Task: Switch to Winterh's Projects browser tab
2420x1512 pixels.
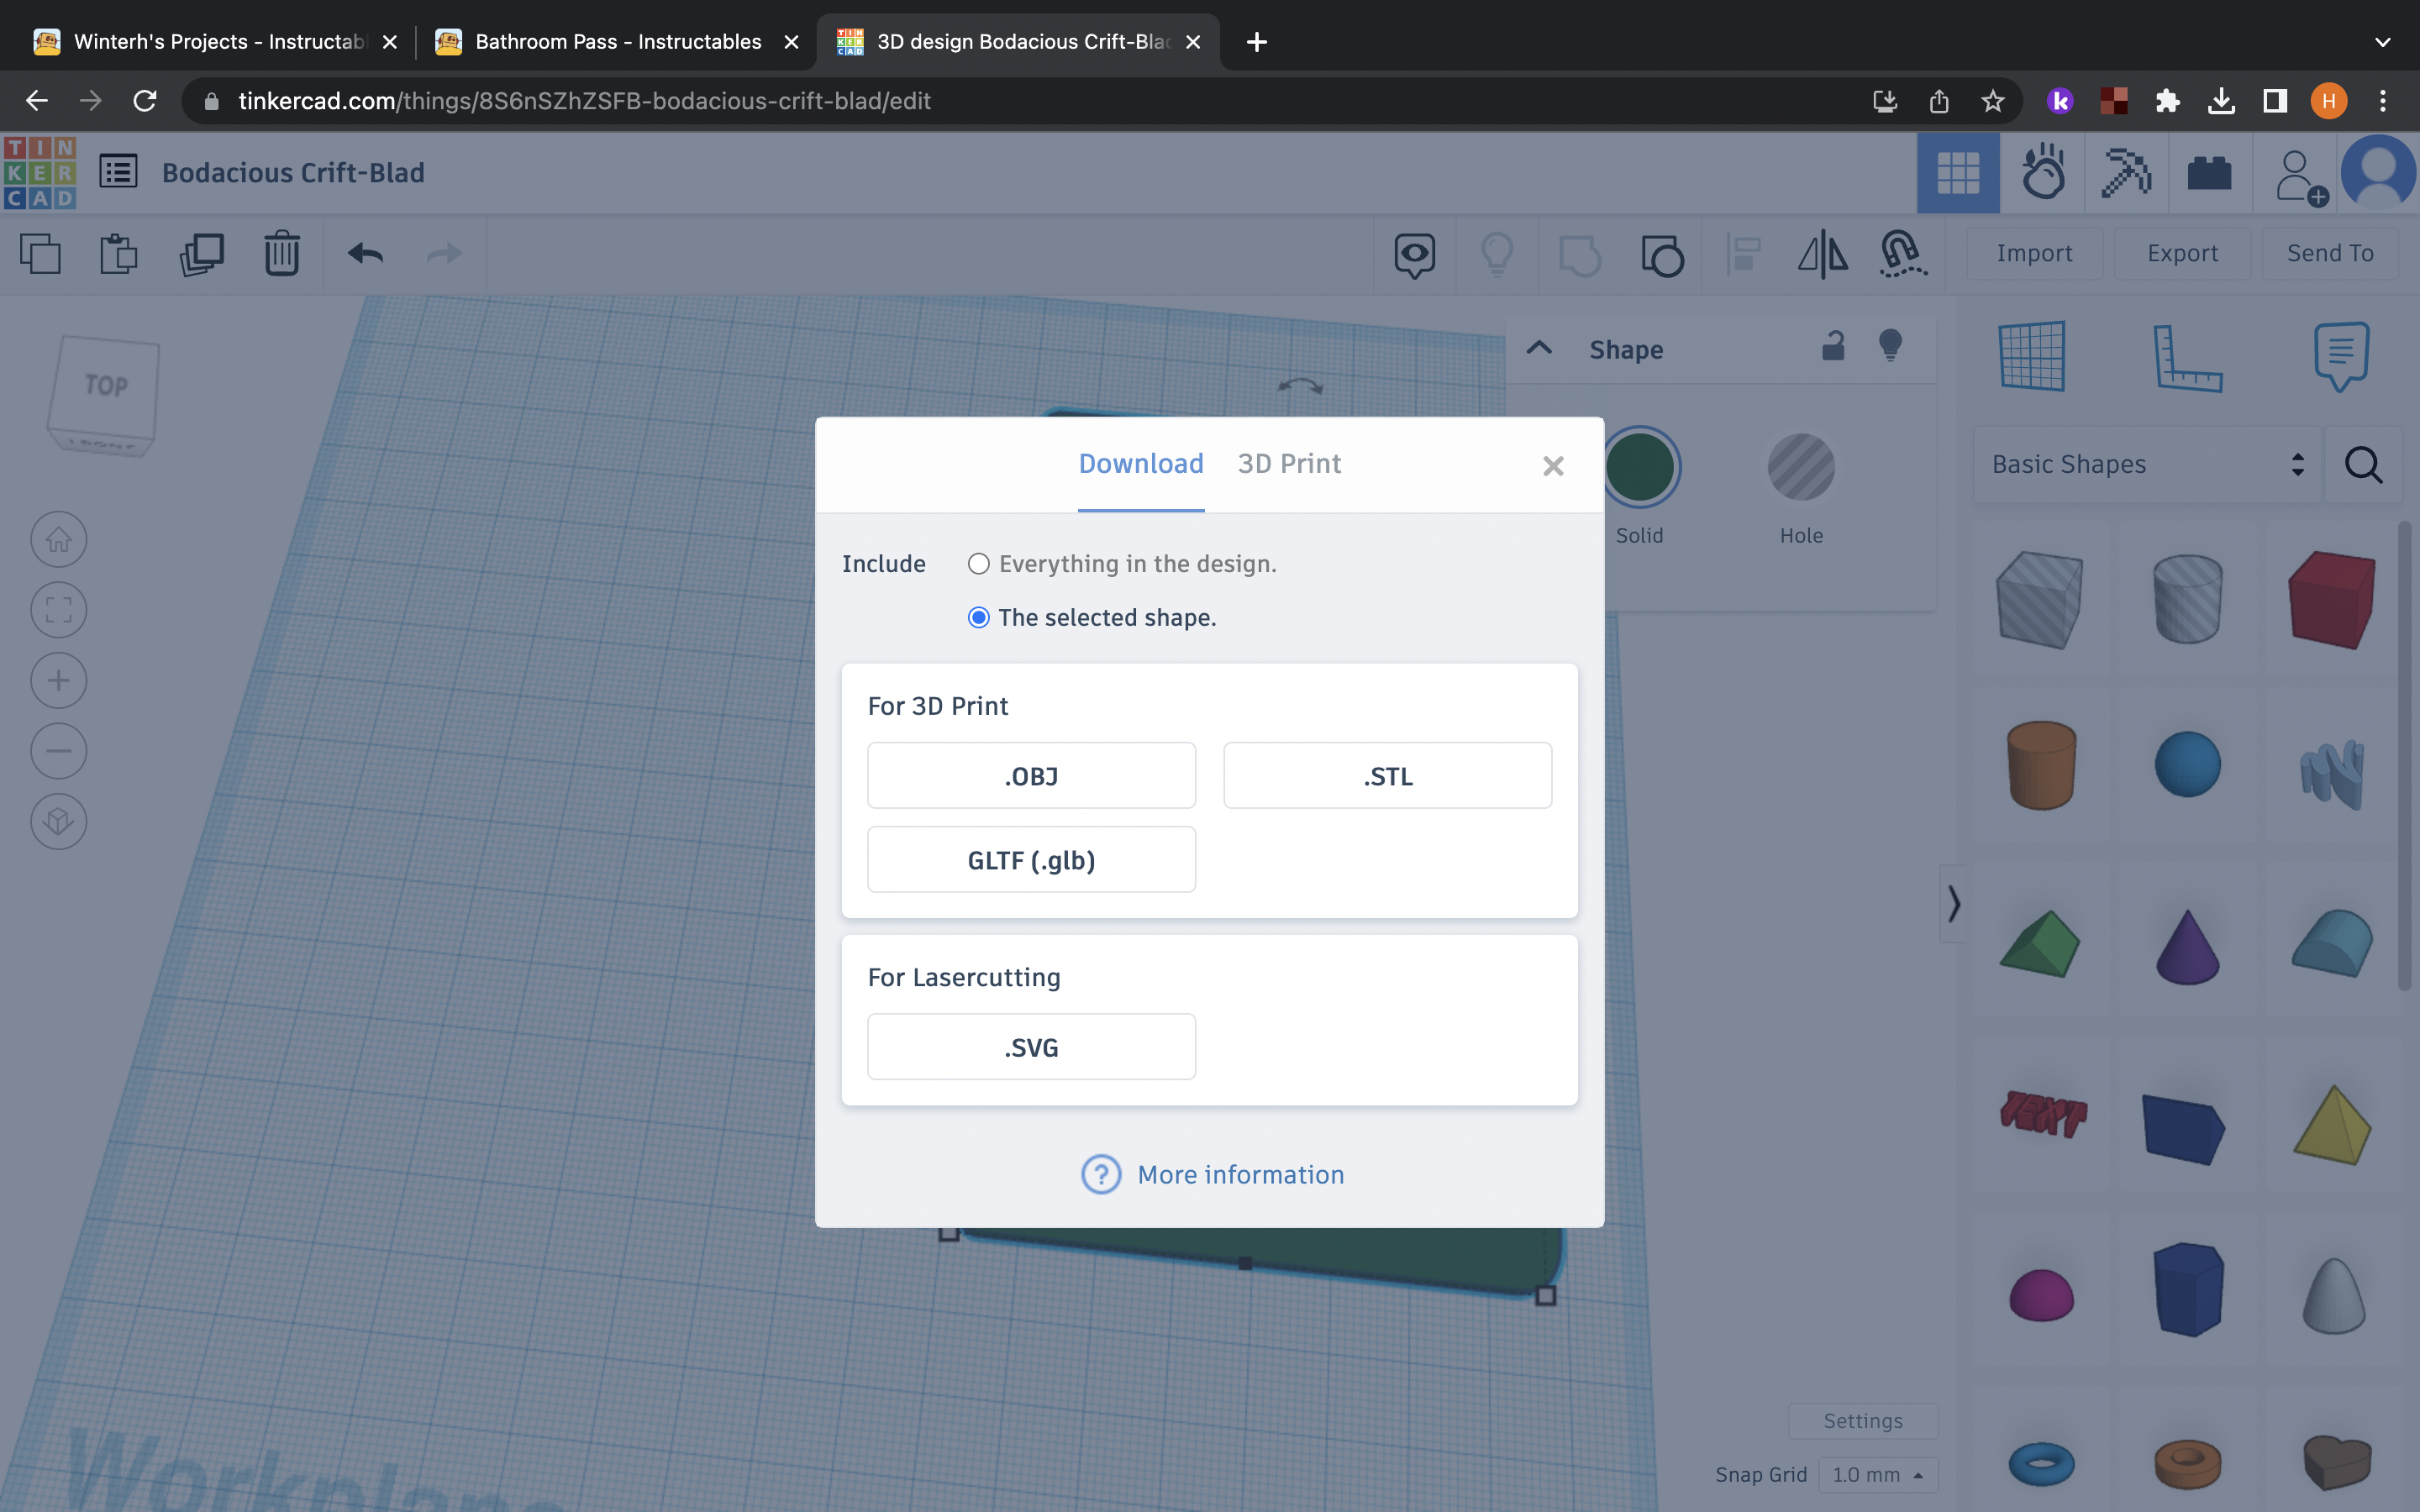Action: (214, 42)
